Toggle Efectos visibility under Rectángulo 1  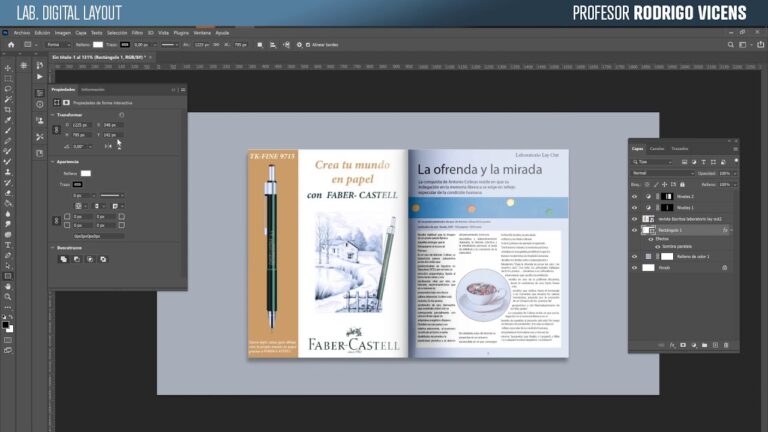point(651,239)
